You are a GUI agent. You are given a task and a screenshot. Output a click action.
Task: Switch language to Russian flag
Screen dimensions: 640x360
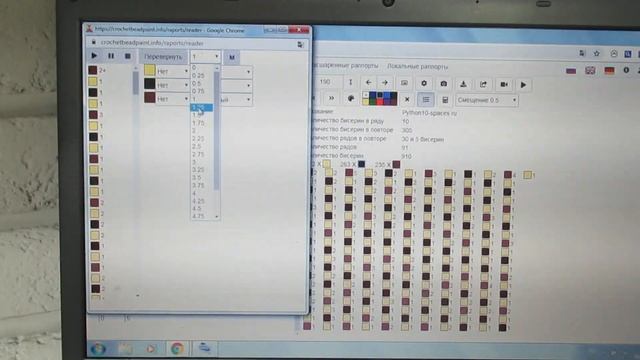pos(571,71)
